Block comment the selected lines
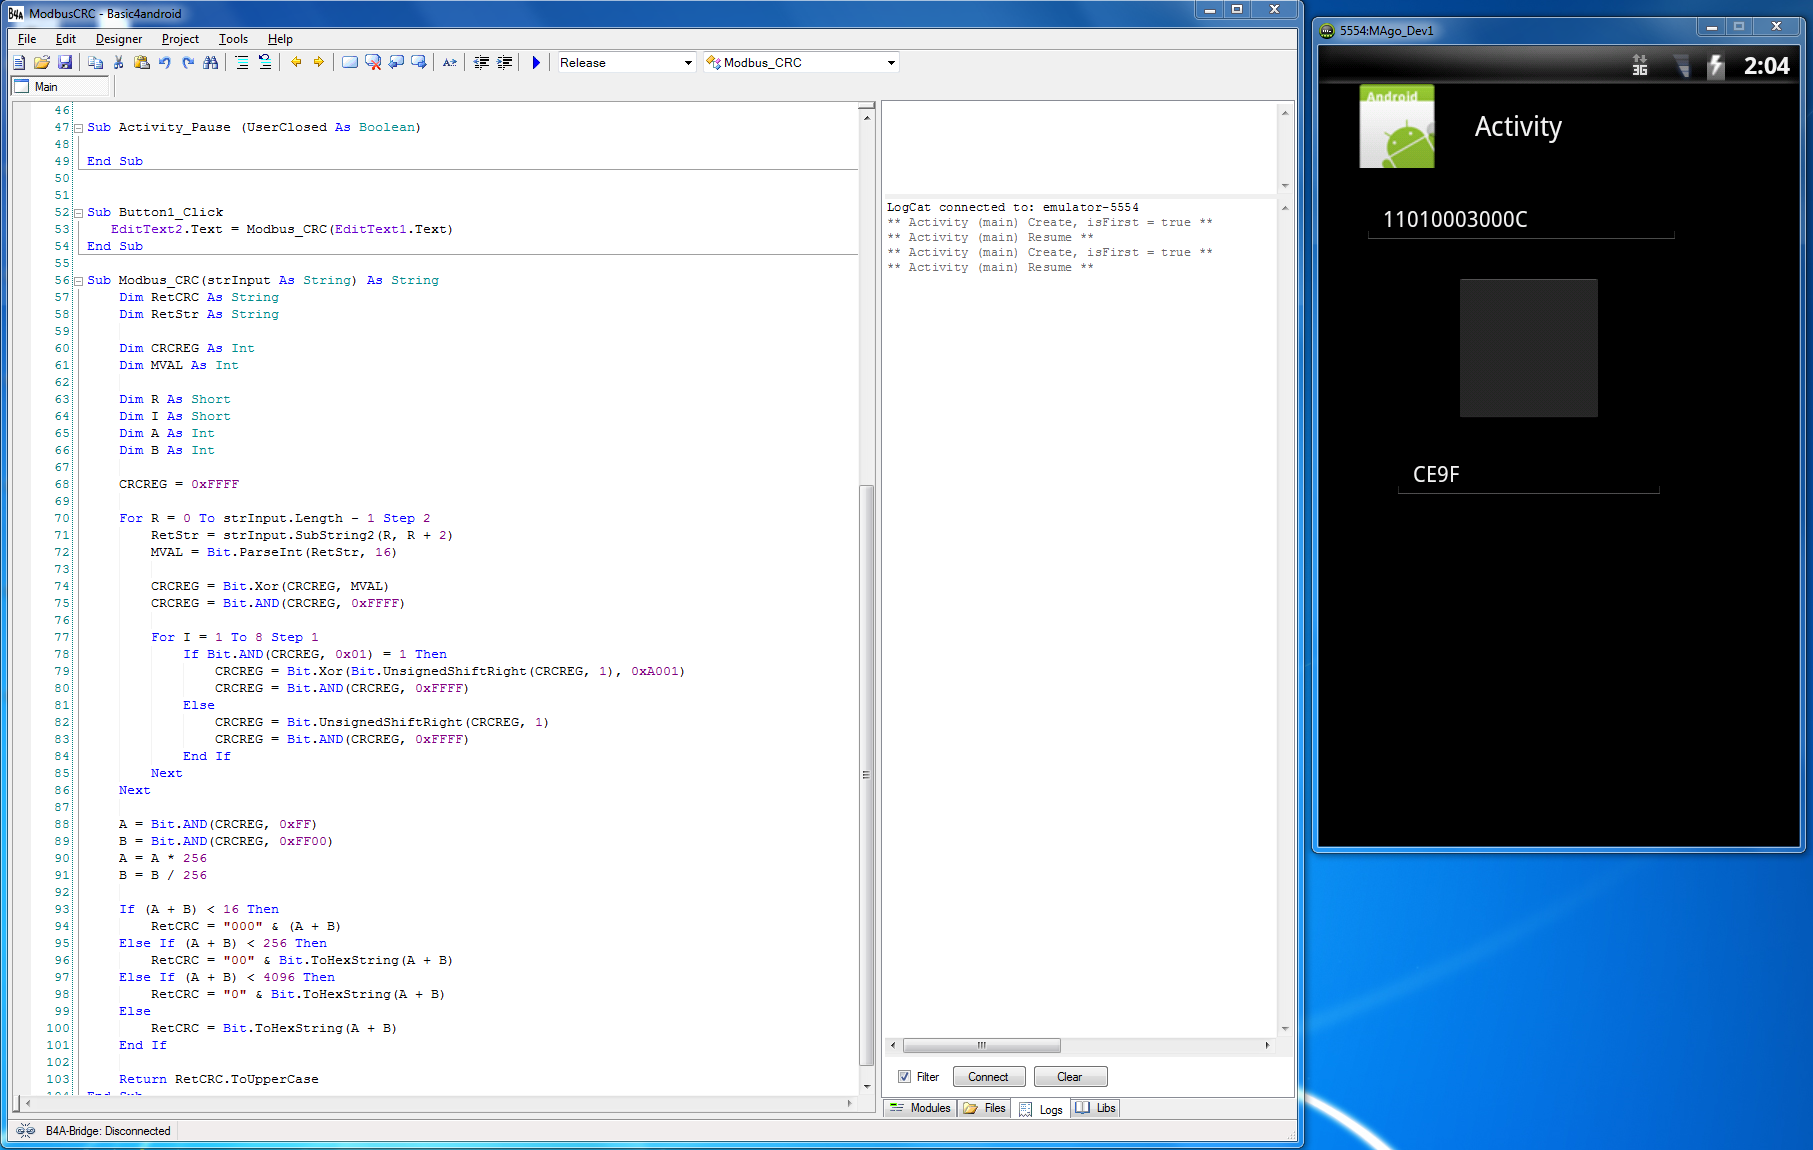This screenshot has width=1813, height=1150. click(242, 63)
